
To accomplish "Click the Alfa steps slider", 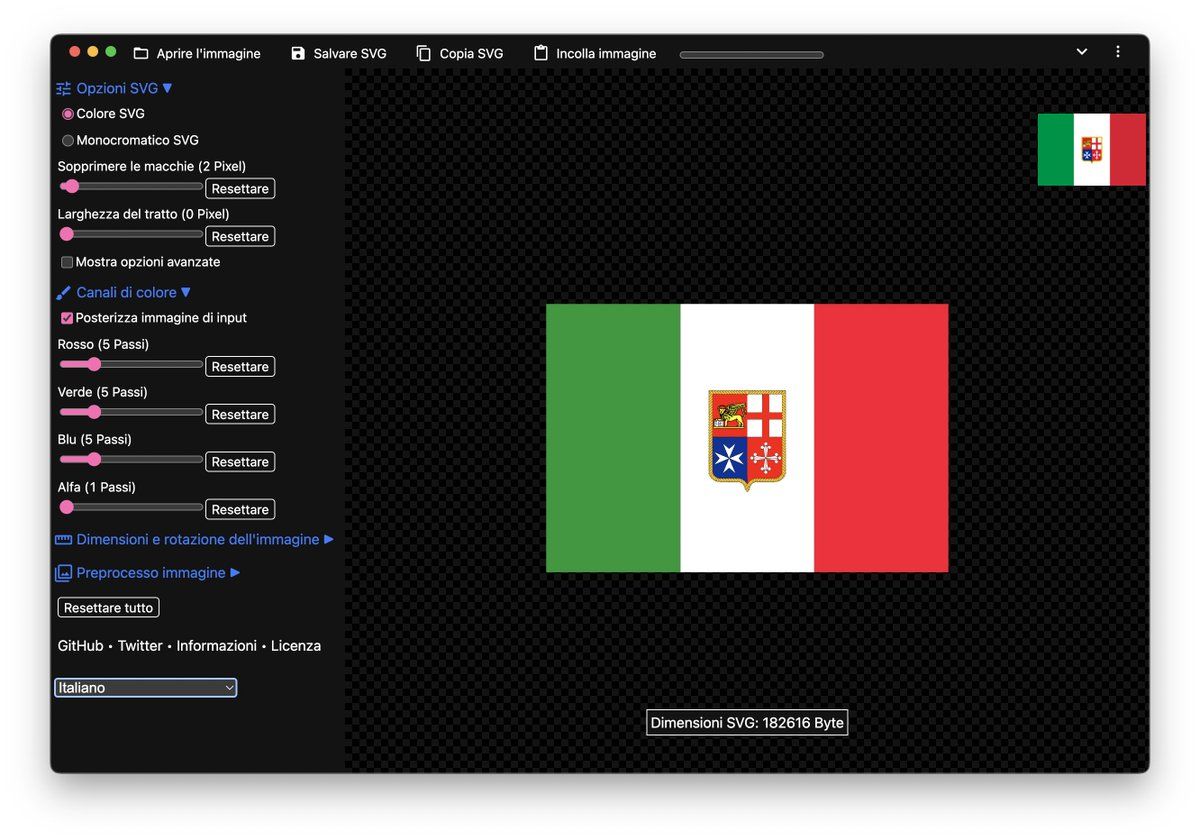I will [x=131, y=507].
